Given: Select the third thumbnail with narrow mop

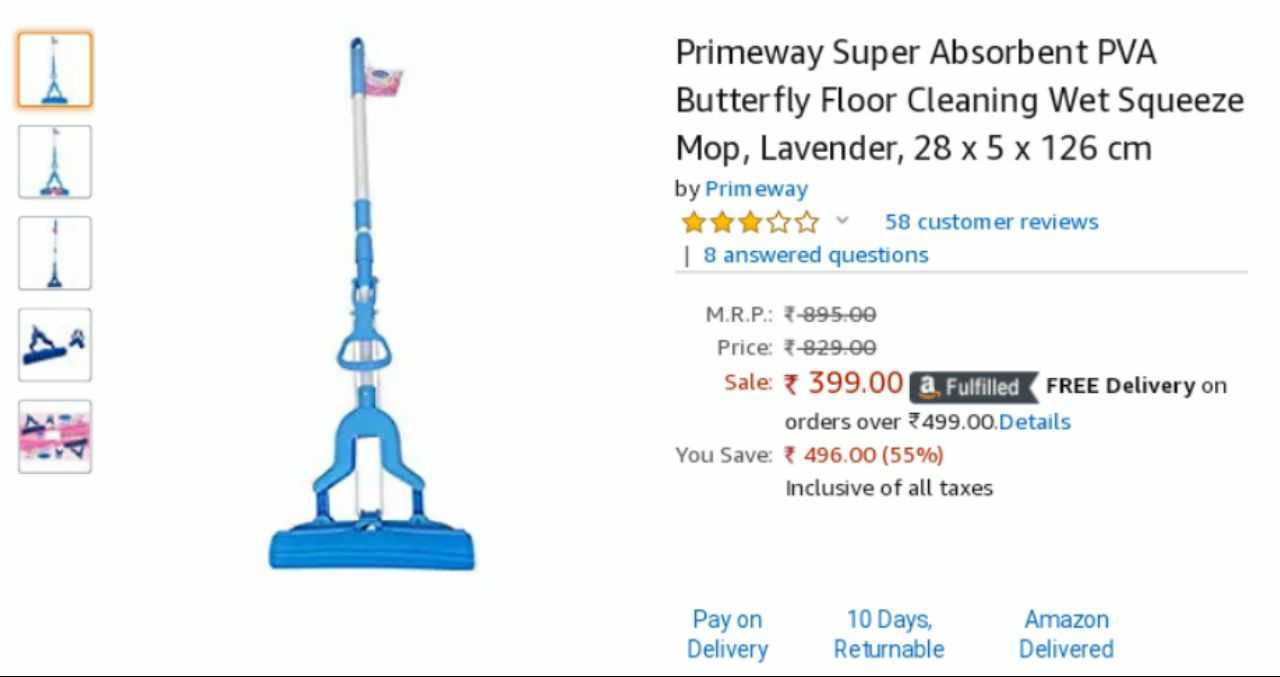Looking at the screenshot, I should (54, 253).
